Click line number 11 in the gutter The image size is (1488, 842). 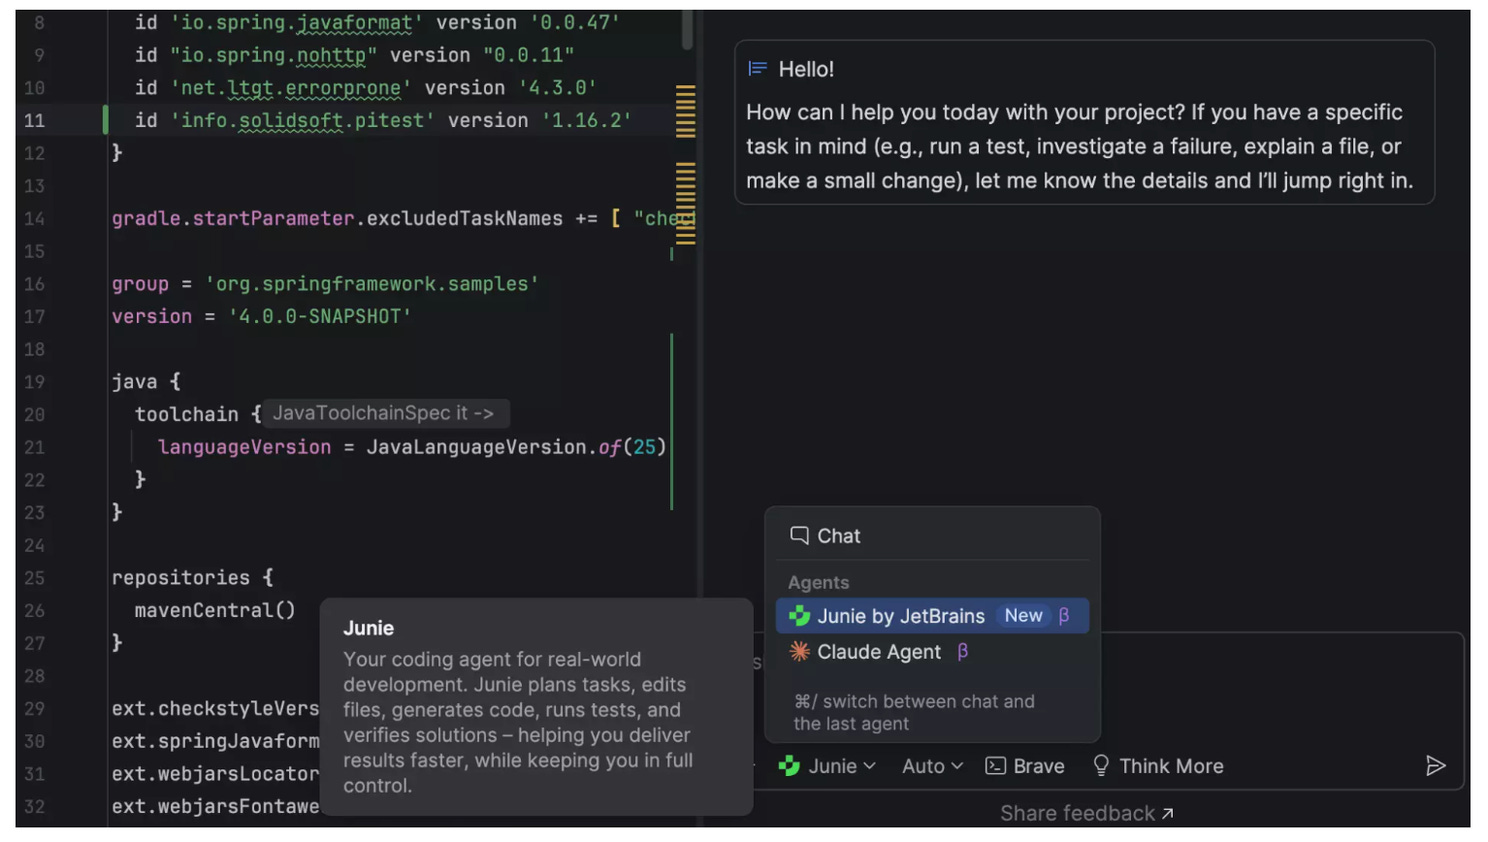point(34,120)
